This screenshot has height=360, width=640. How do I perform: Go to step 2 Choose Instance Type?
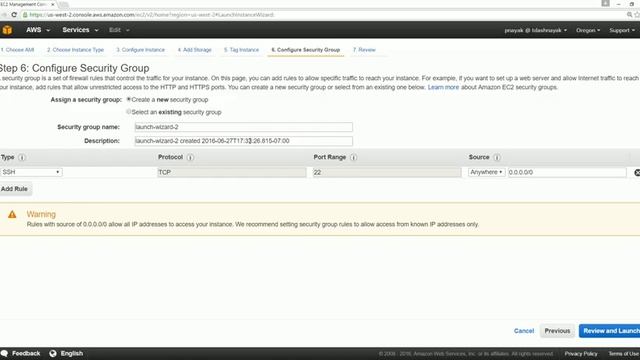76,50
